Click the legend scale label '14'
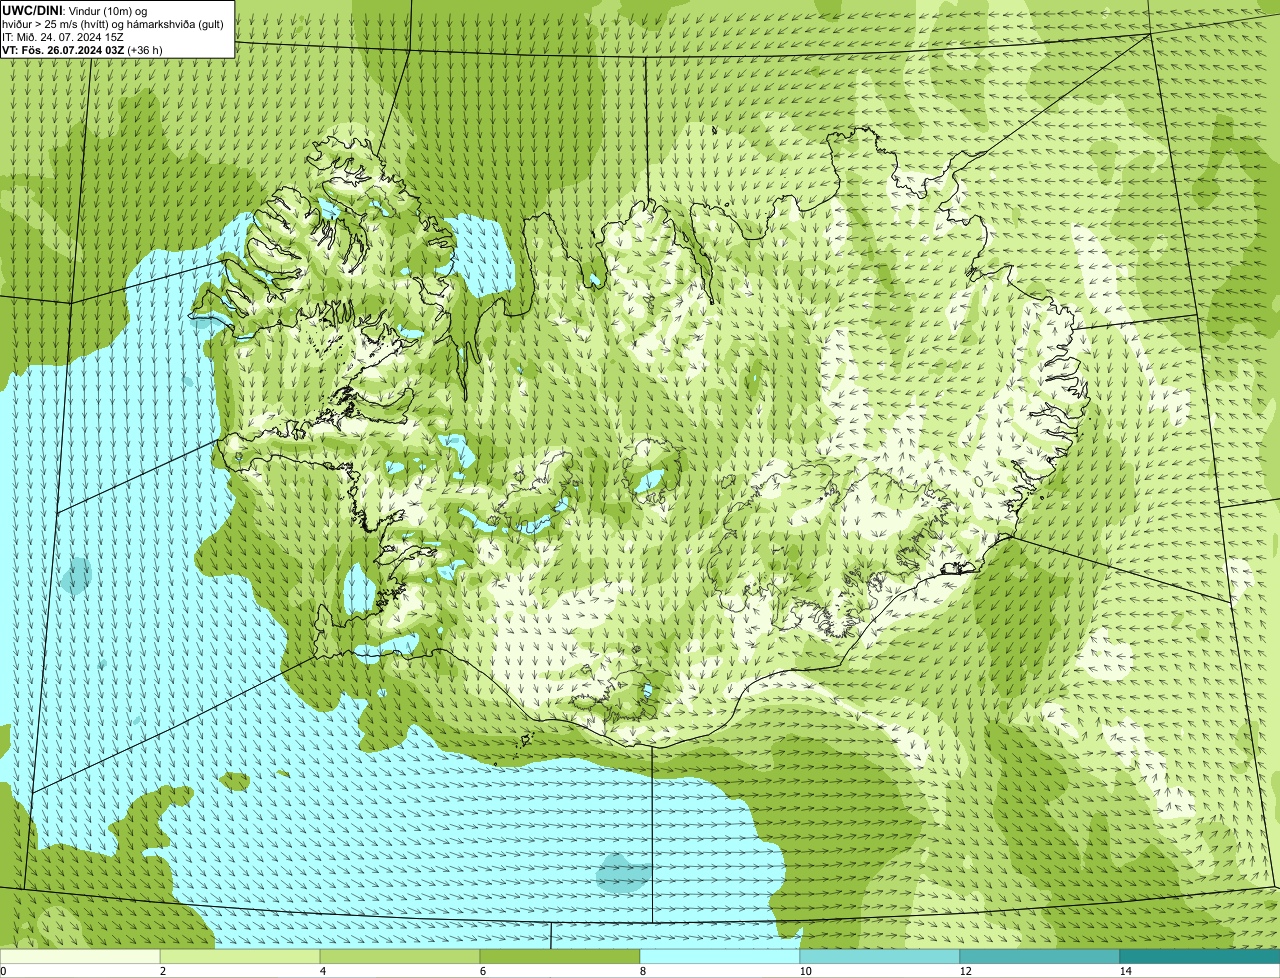Viewport: 1280px width, 978px height. (1125, 971)
